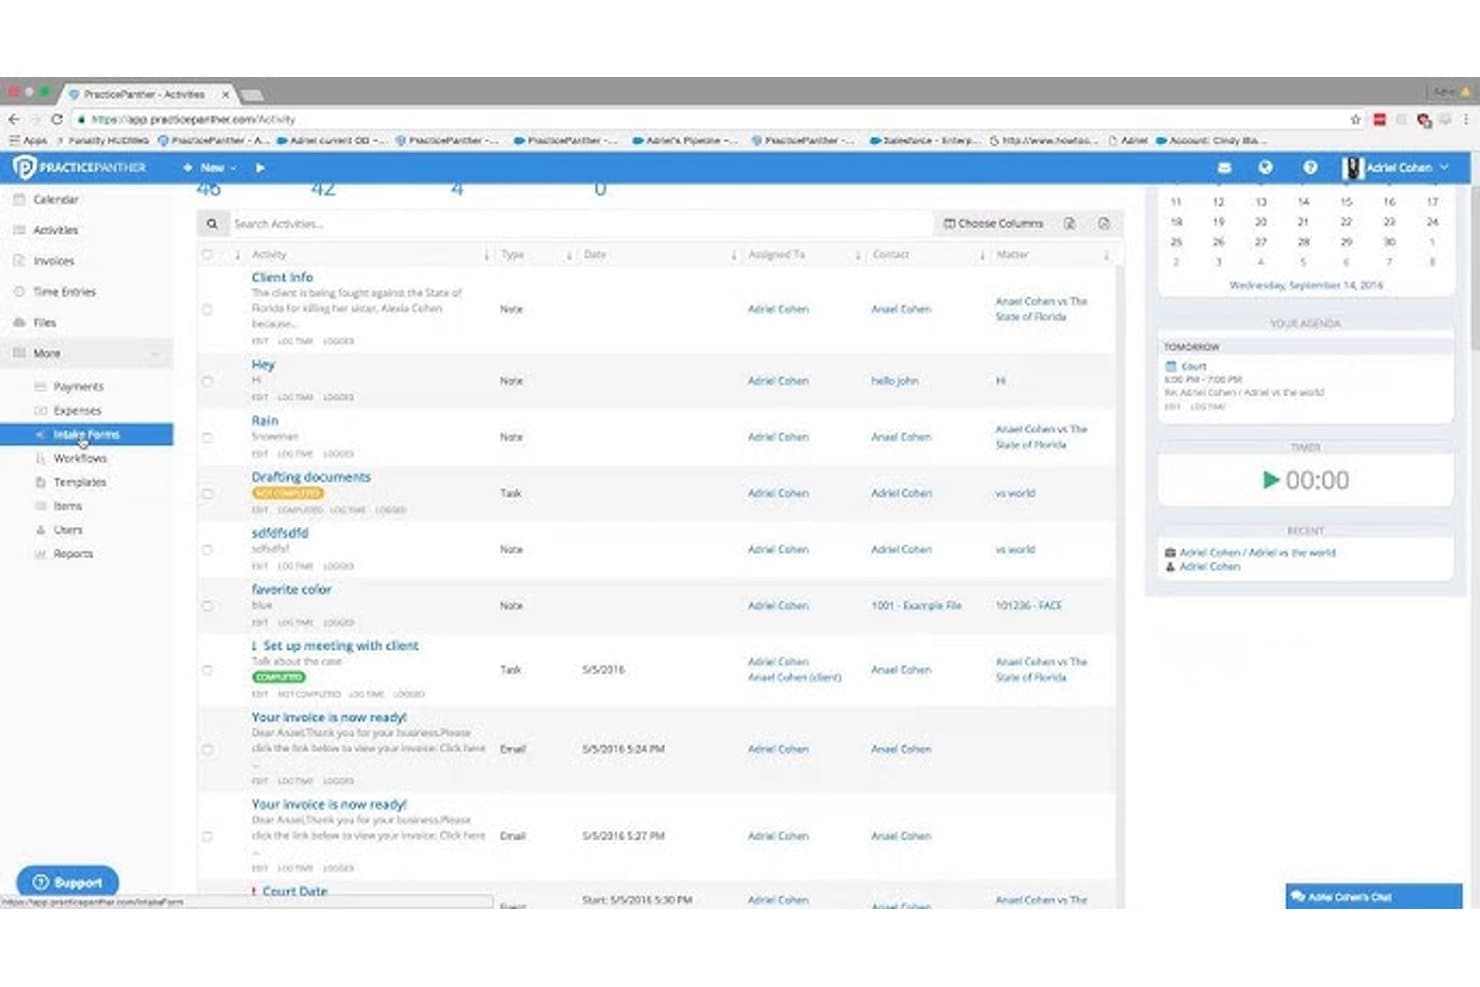Select Intake Forms in the sidebar
Image resolution: width=1480 pixels, height=987 pixels.
coord(87,435)
